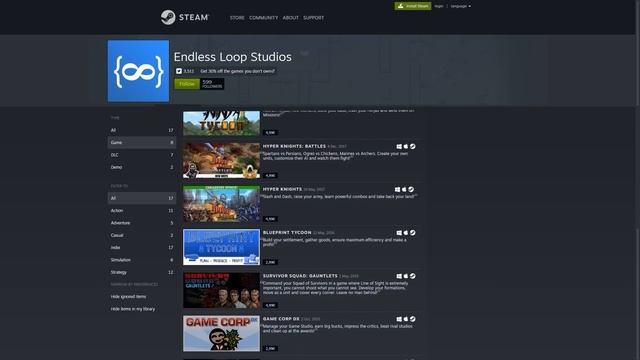The width and height of the screenshot is (640, 360).
Task: Filter by Adventure genre
Action: (142, 223)
